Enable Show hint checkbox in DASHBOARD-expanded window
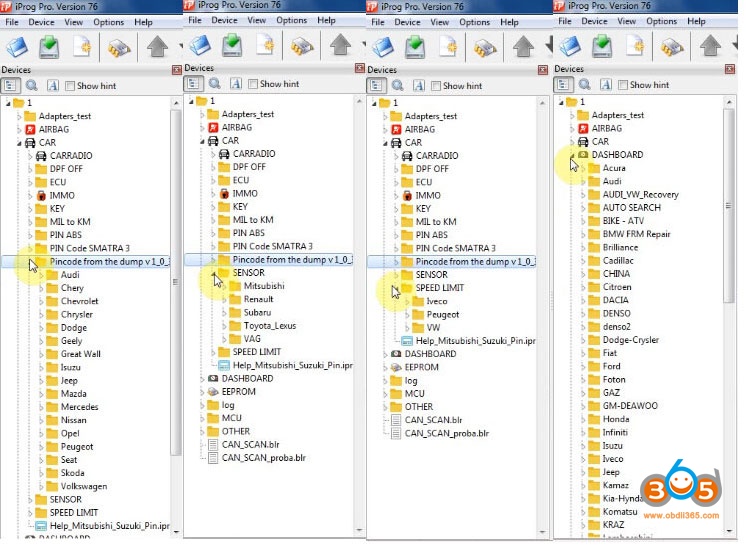This screenshot has width=746, height=551. pyautogui.click(x=623, y=85)
